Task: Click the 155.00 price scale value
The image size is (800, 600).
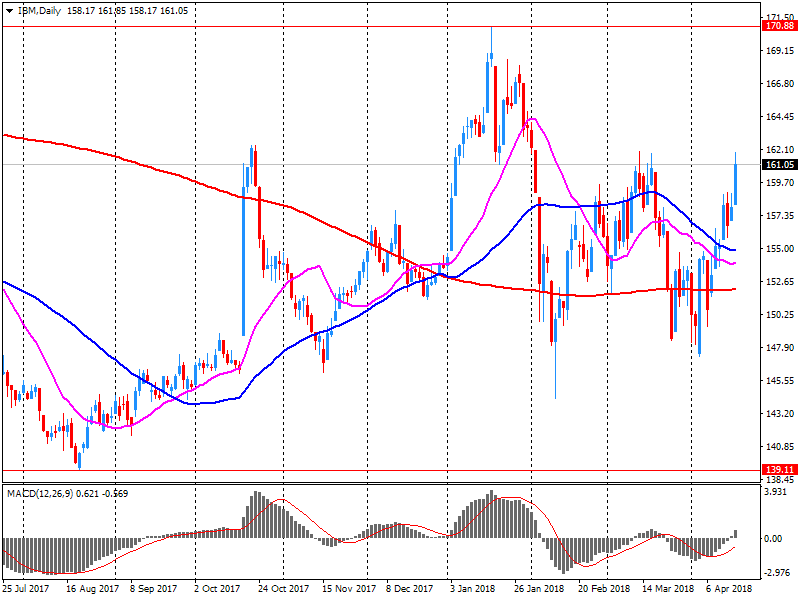Action: [780, 248]
